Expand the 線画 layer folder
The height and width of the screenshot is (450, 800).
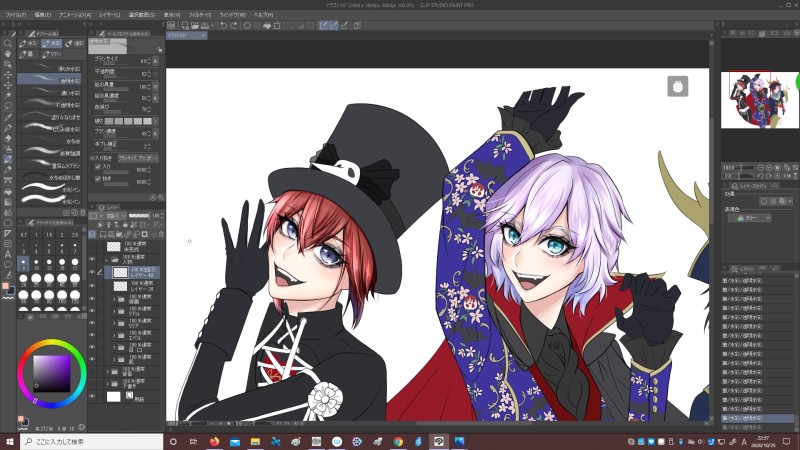(x=114, y=299)
